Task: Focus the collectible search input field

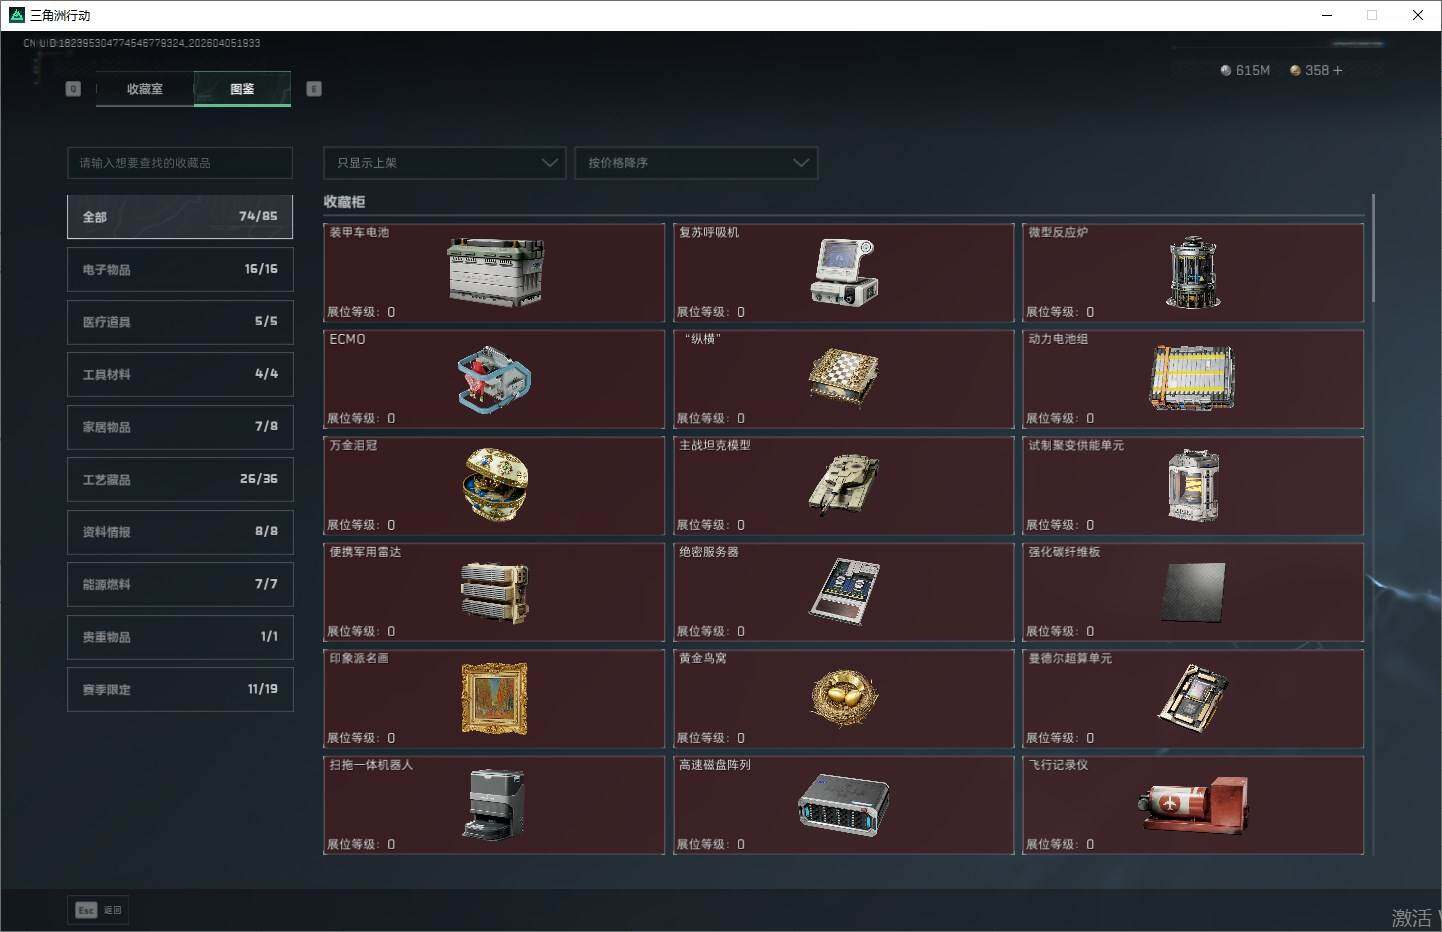Action: [x=180, y=163]
